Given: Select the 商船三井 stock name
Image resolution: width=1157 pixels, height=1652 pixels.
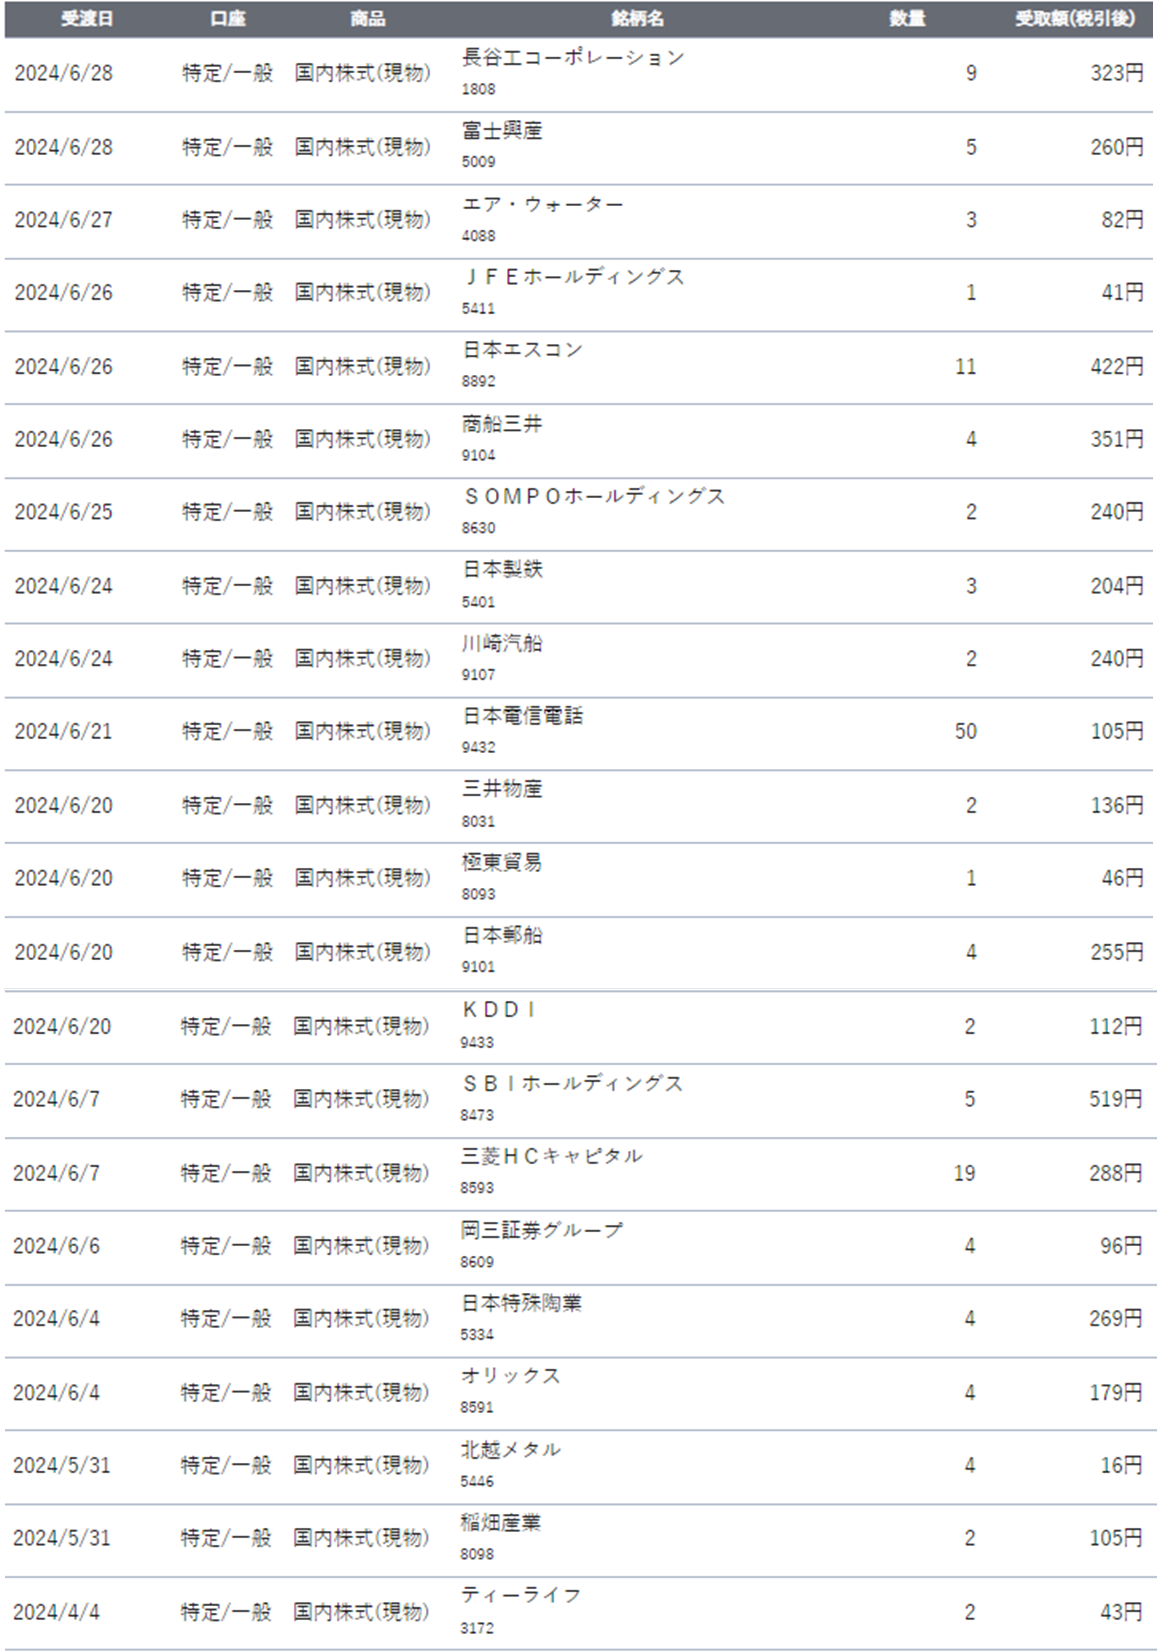Looking at the screenshot, I should tap(502, 424).
